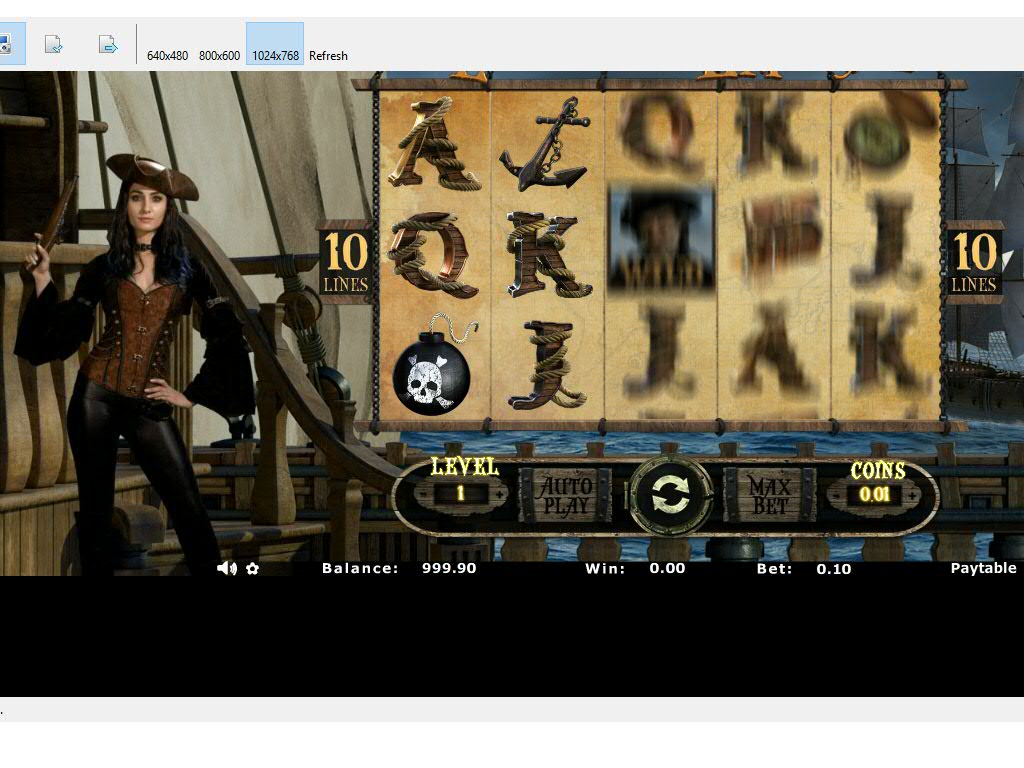The image size is (1024, 768).
Task: Open game settings gear icon
Action: (x=253, y=568)
